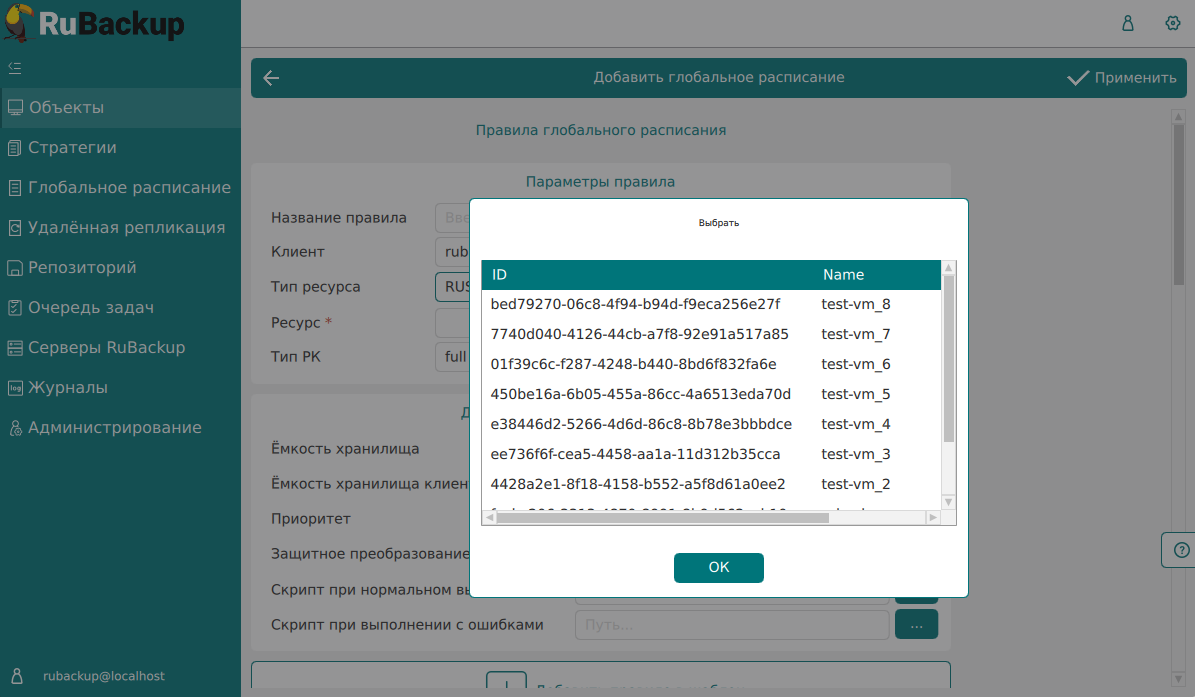Screen dimensions: 1195x697
Task: Click the ID column header
Action: [500, 275]
